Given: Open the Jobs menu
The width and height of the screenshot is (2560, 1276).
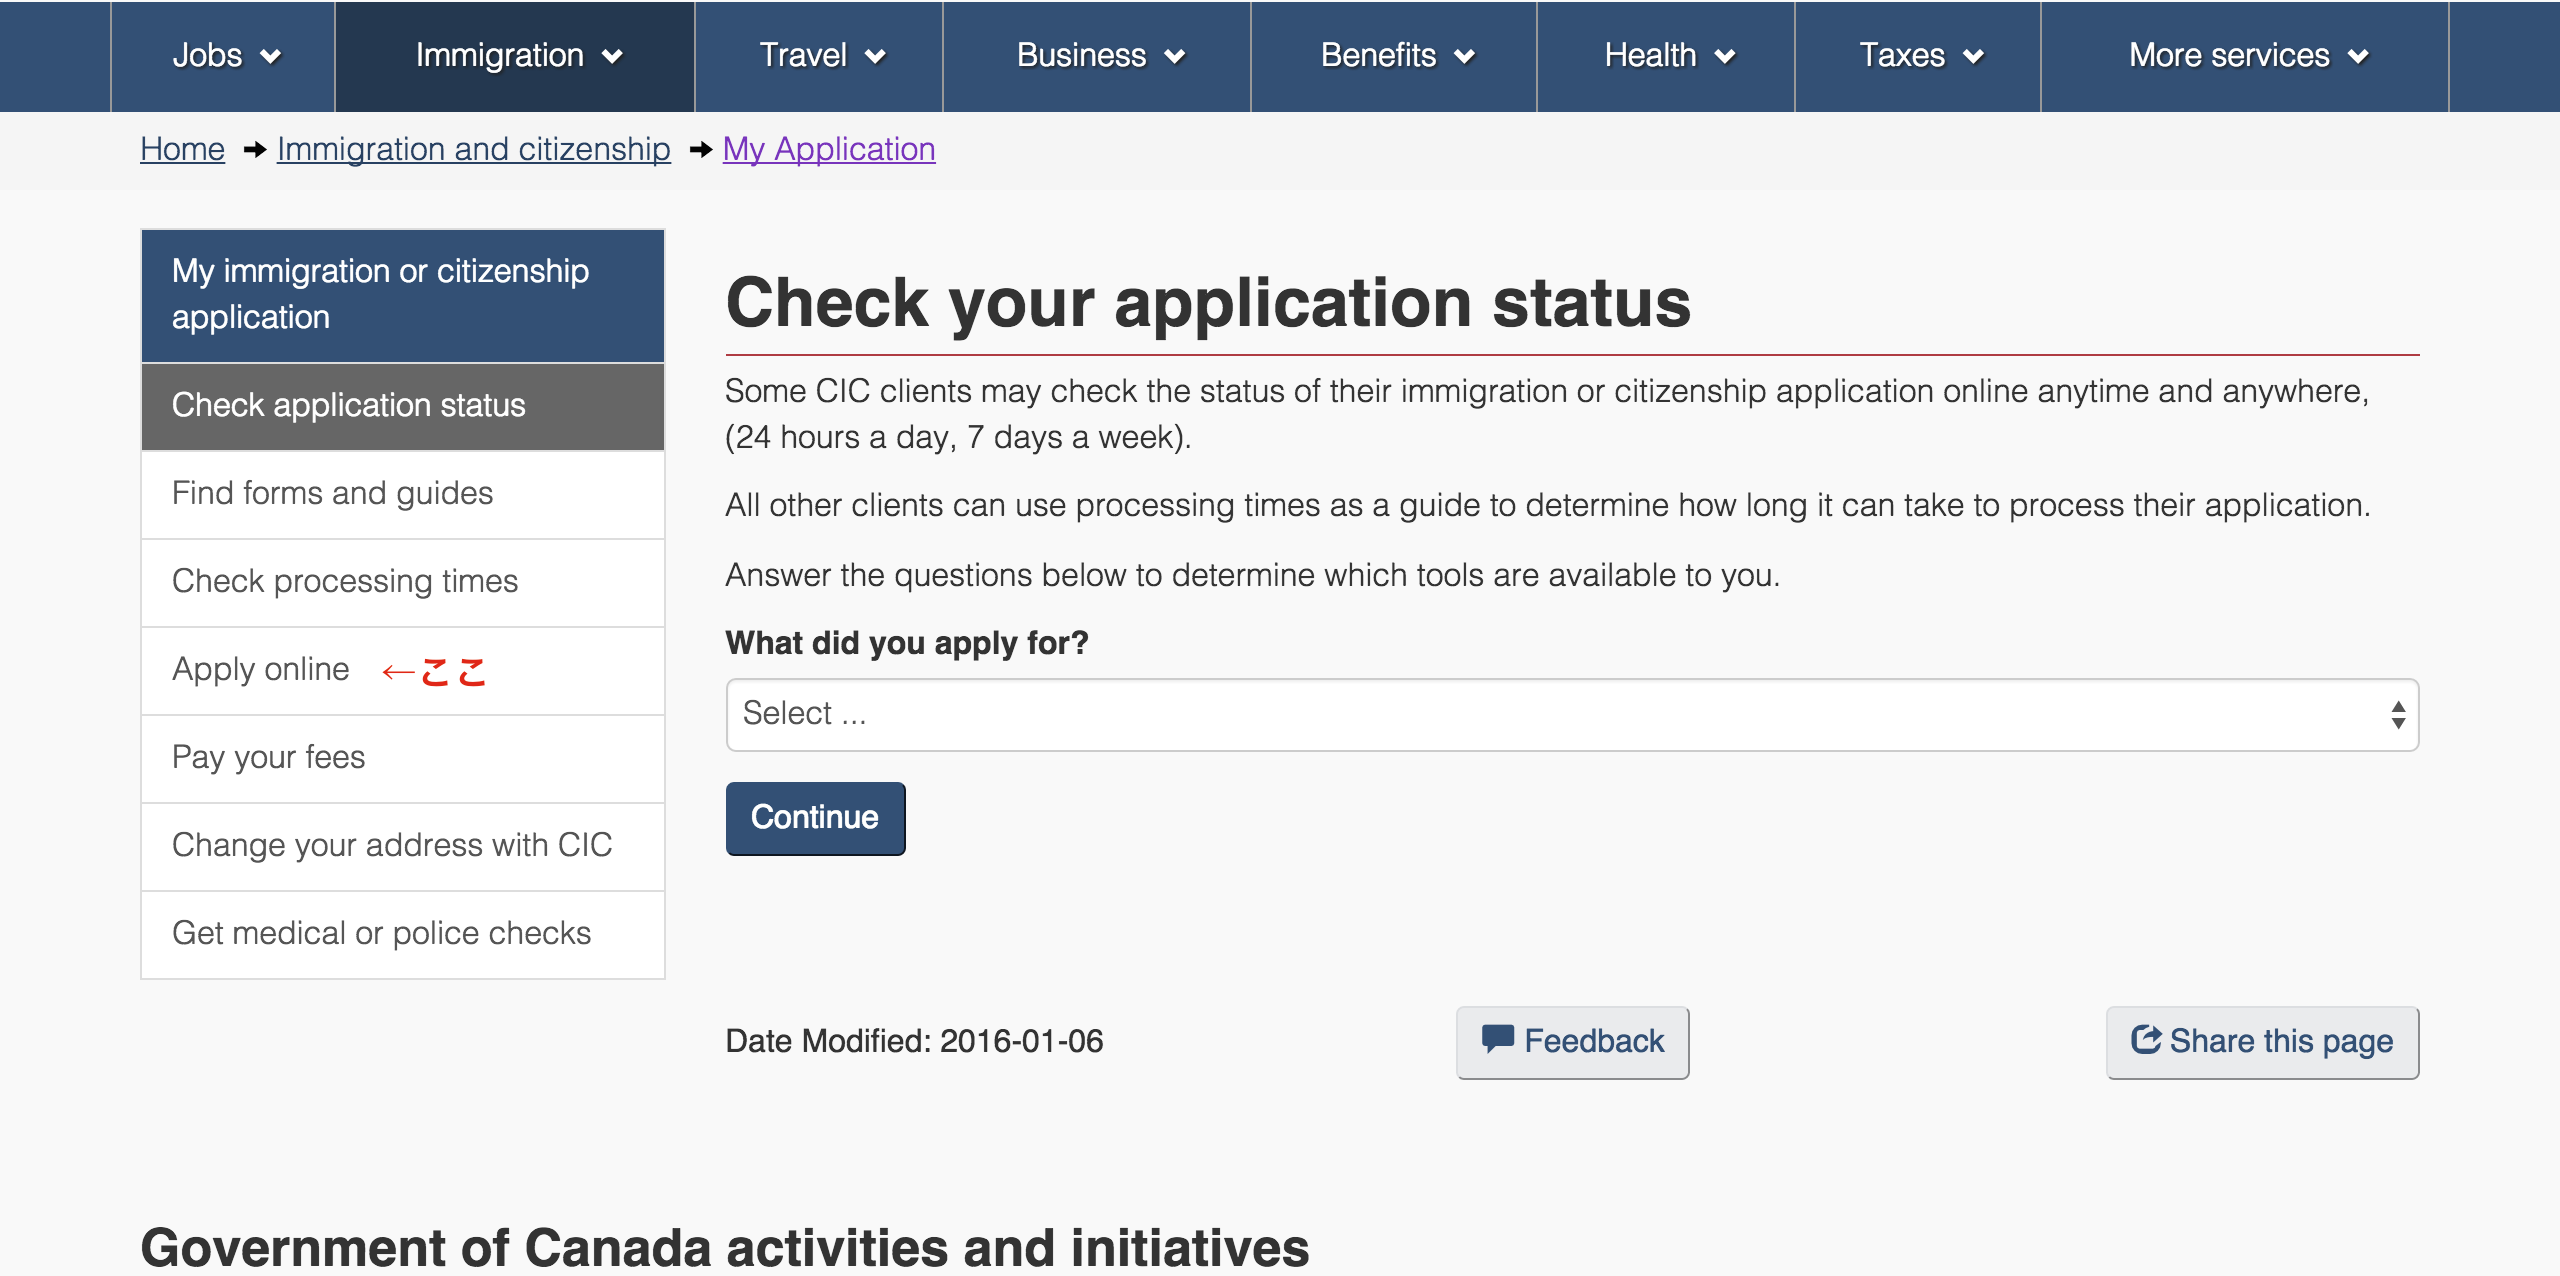Looking at the screenshot, I should tap(223, 56).
